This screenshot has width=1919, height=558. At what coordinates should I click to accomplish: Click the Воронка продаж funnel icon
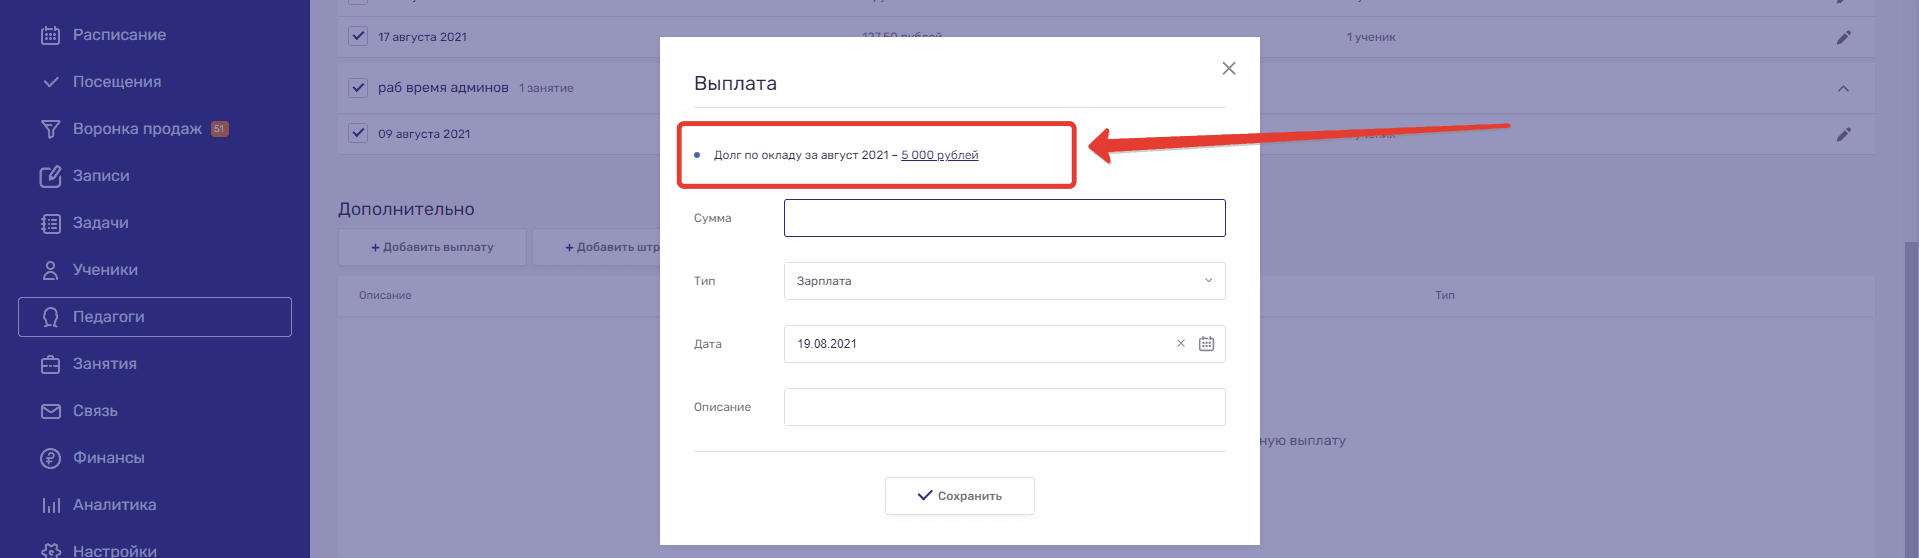click(x=50, y=129)
